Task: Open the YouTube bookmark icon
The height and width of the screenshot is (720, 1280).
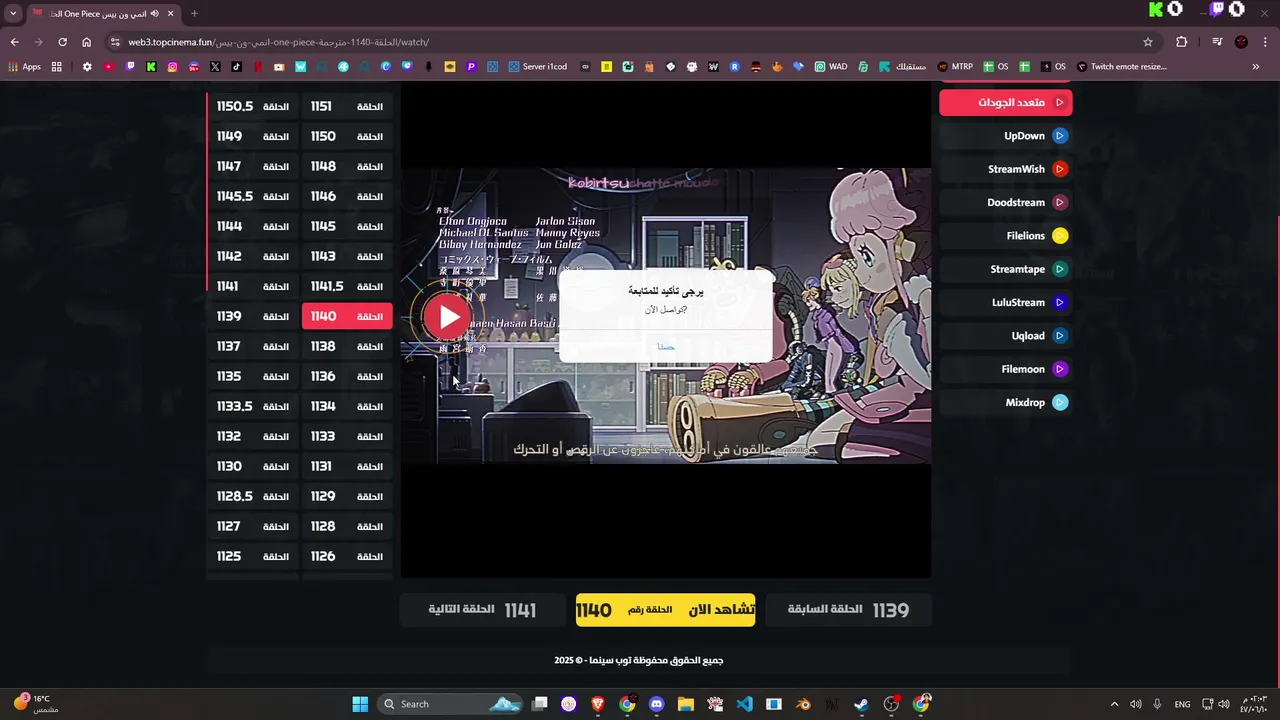Action: coord(109,67)
